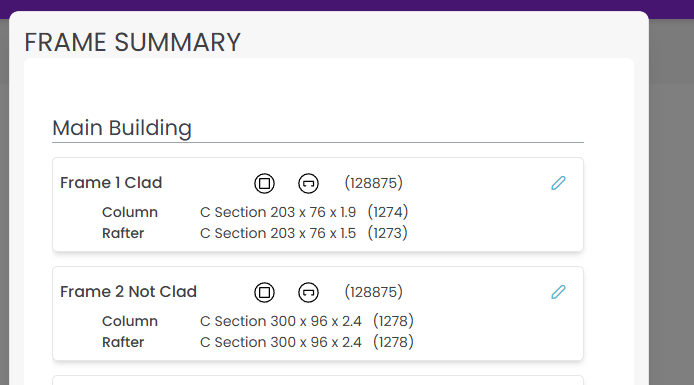Click Frame 1 Clad's (128875) ID
Image resolution: width=694 pixels, height=385 pixels.
pos(374,183)
